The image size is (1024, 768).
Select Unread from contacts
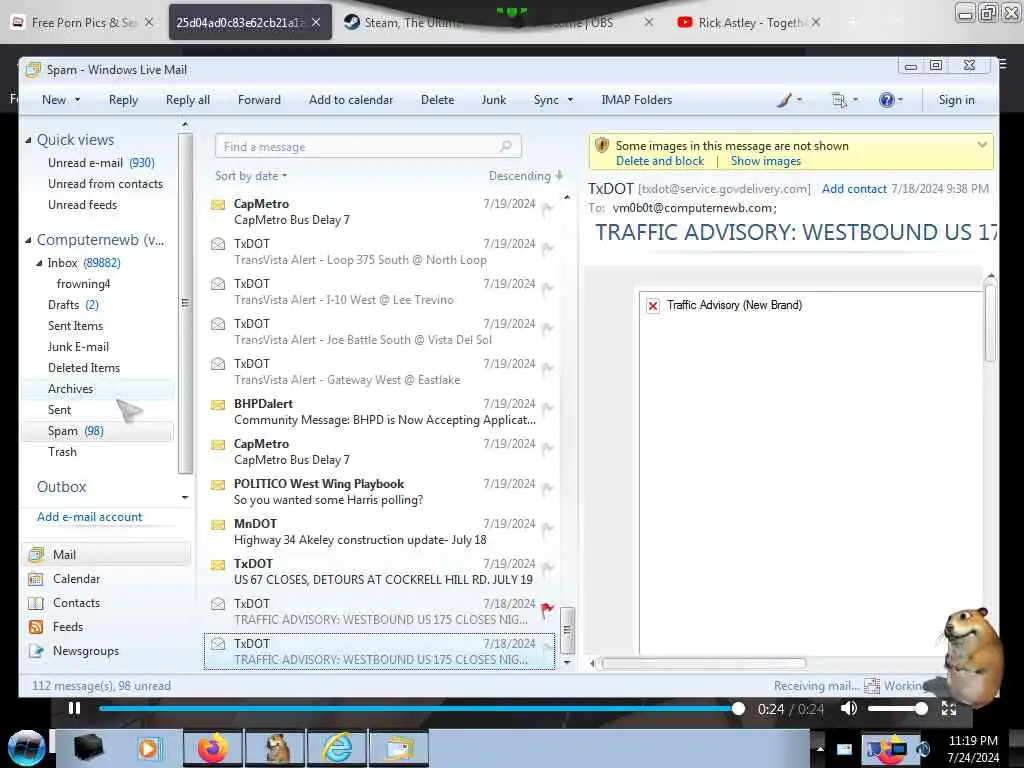click(105, 184)
